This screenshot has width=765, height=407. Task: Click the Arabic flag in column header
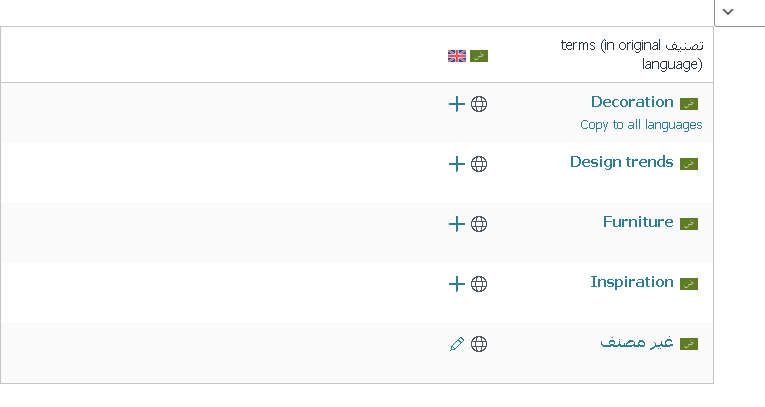click(x=479, y=56)
